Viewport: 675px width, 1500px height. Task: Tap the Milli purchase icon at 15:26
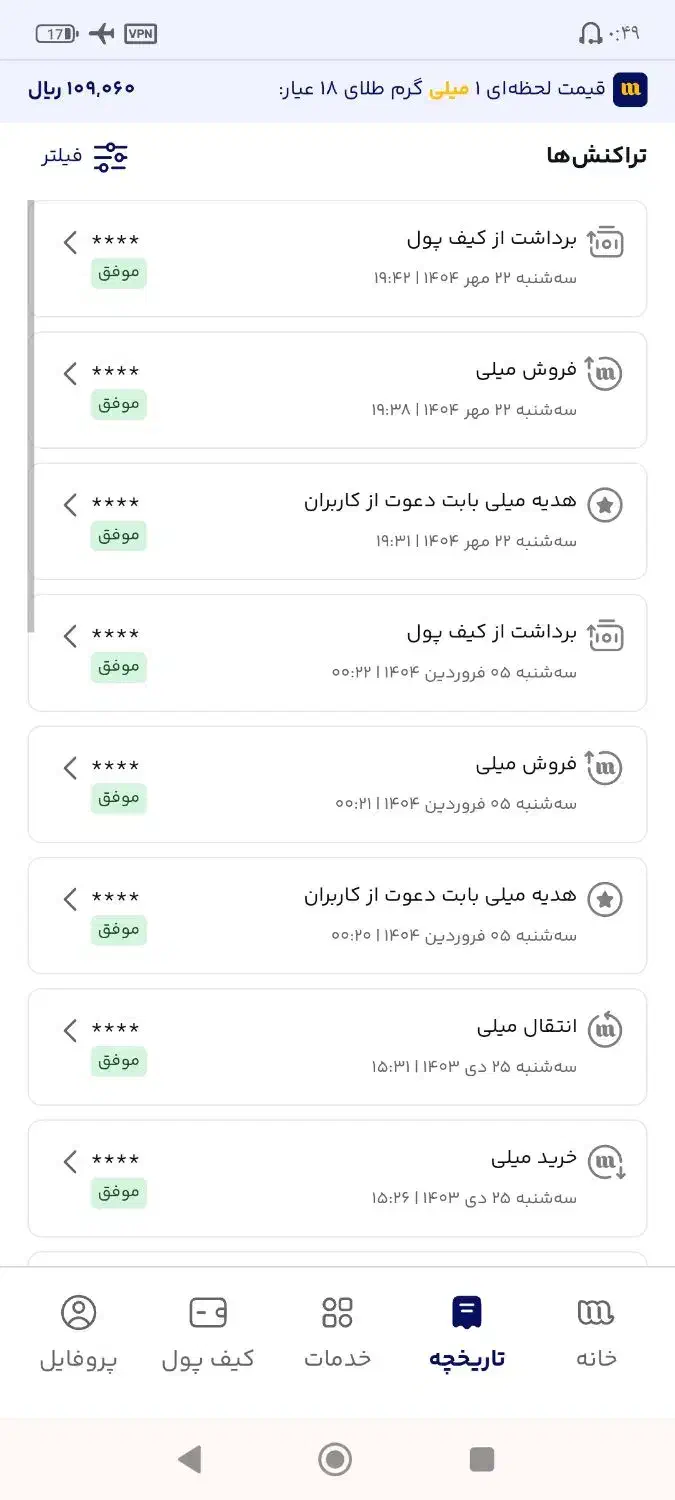tap(606, 1161)
